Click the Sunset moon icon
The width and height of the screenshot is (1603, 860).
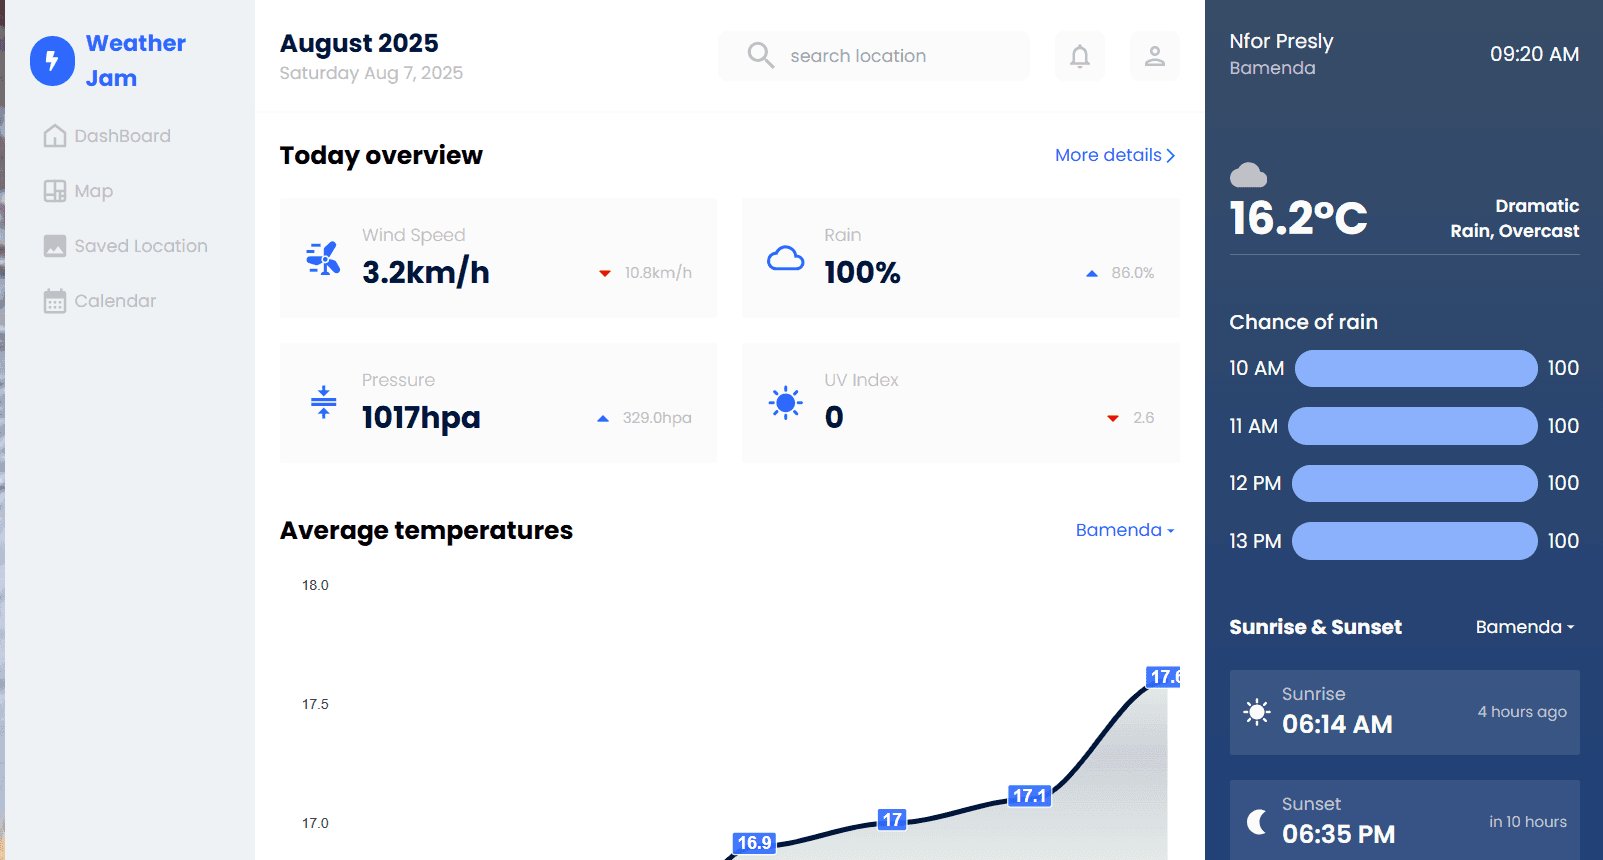(x=1257, y=822)
